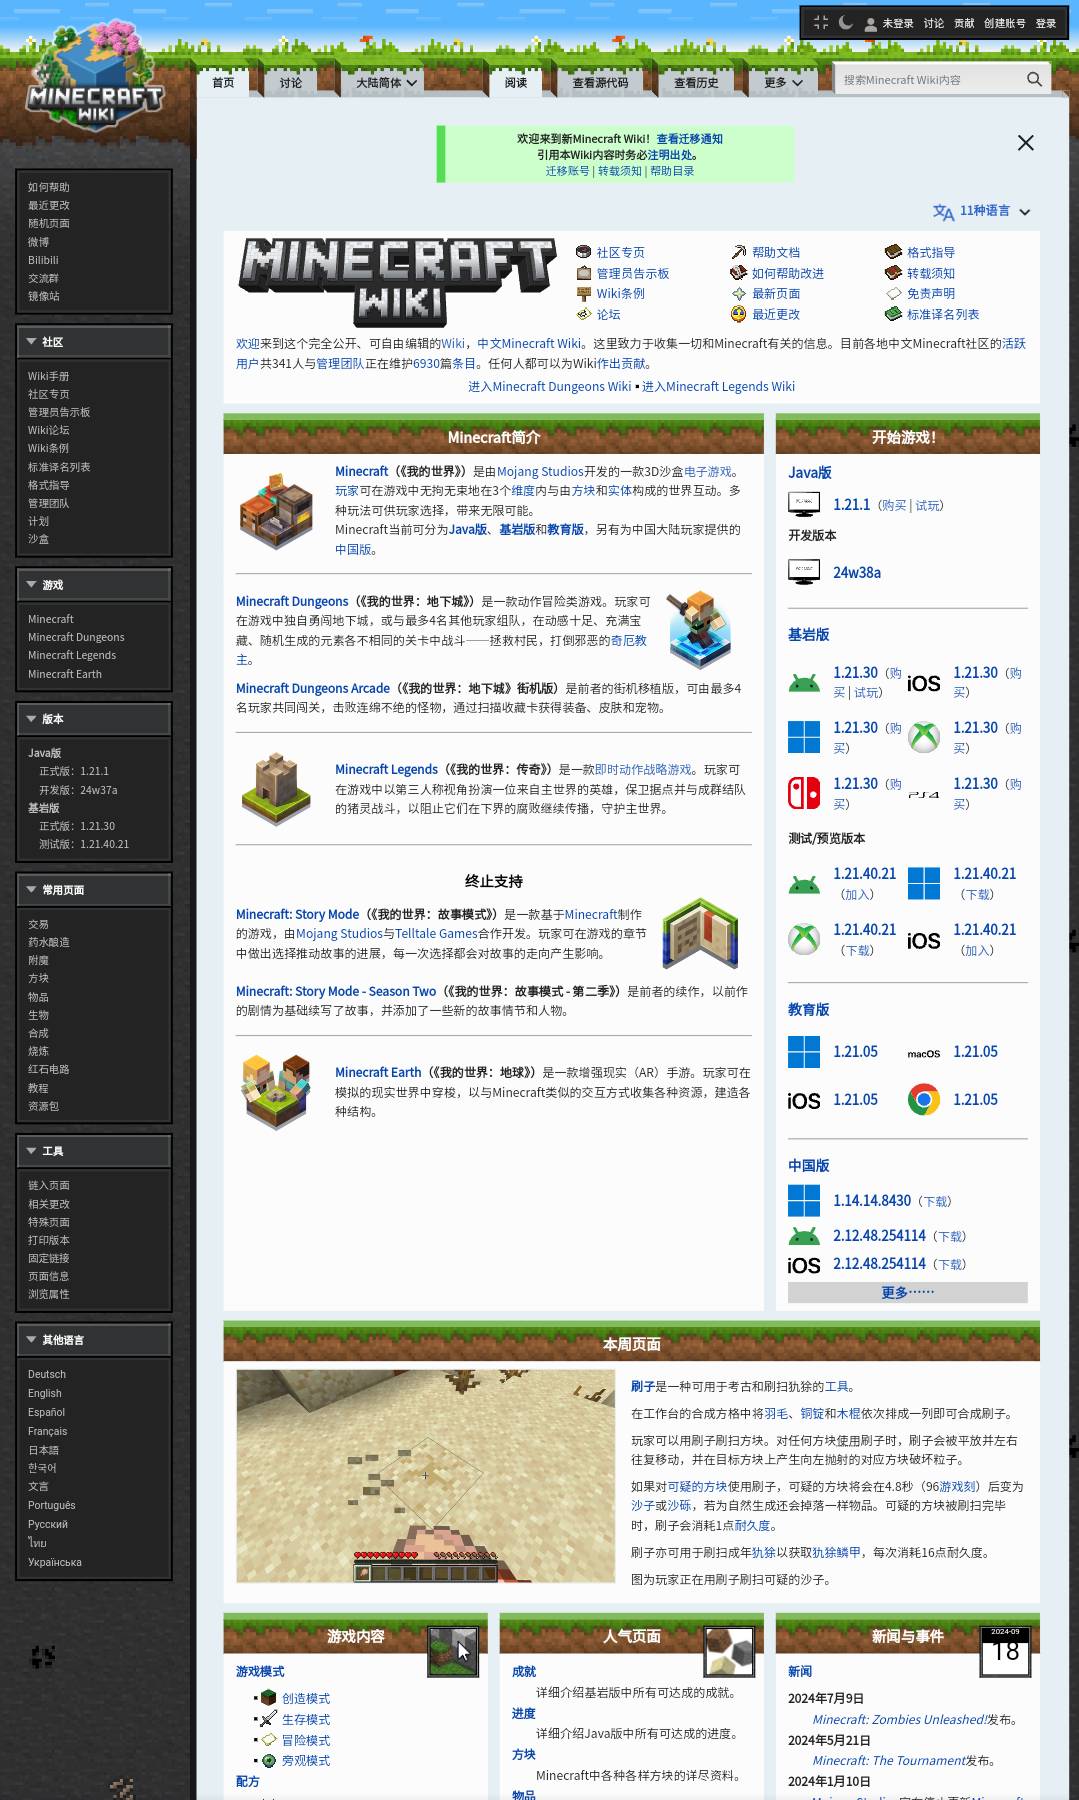Open the 查看源代码 tab
The height and width of the screenshot is (1800, 1079).
point(600,83)
